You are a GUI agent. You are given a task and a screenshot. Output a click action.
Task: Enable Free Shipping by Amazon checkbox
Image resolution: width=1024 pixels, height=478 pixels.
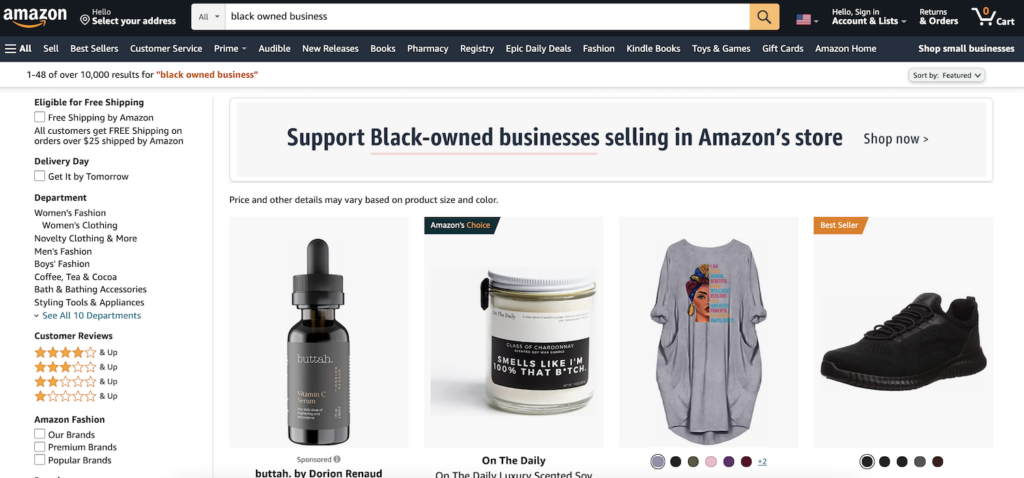click(x=40, y=118)
